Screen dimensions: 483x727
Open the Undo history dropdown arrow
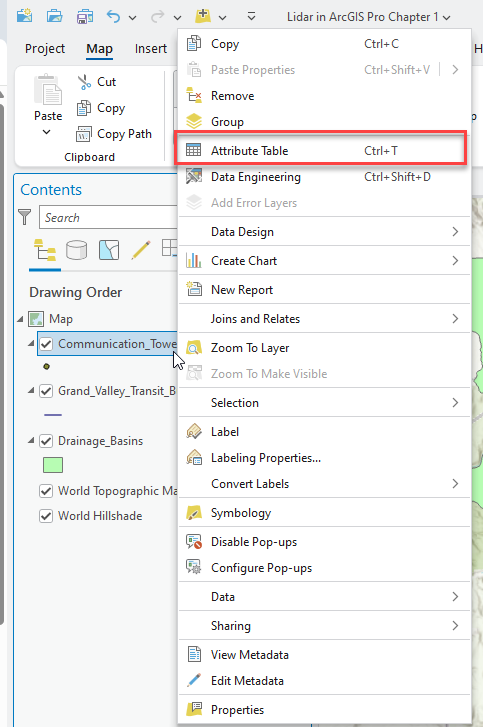[133, 18]
